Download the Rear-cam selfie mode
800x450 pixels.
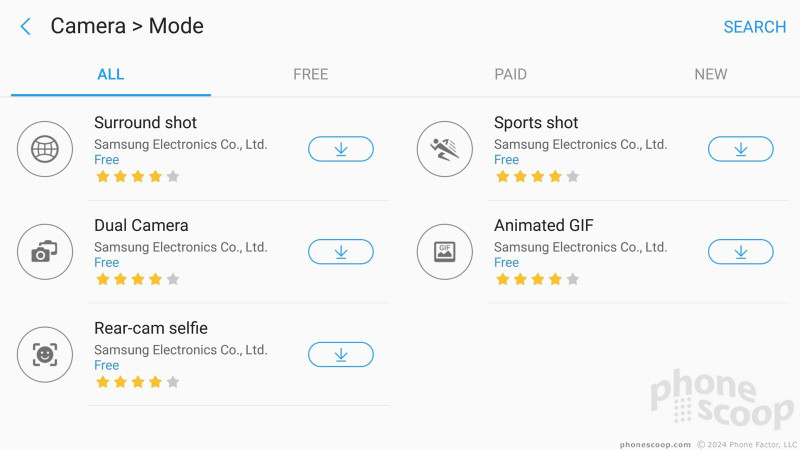(x=341, y=355)
